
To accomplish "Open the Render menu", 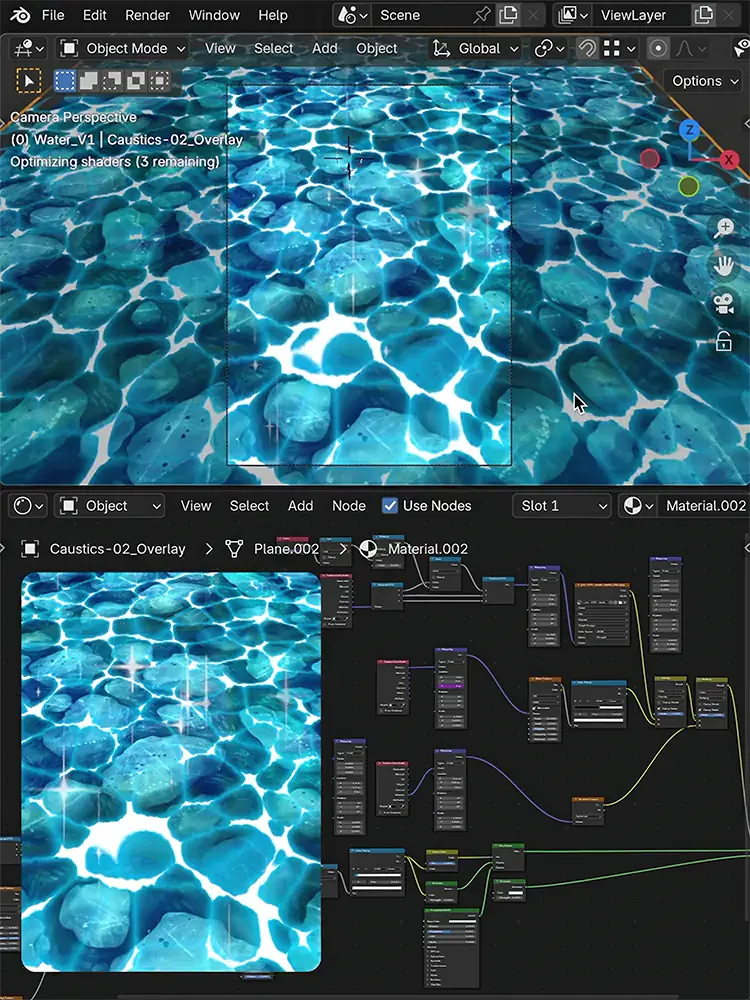I will click(x=147, y=15).
